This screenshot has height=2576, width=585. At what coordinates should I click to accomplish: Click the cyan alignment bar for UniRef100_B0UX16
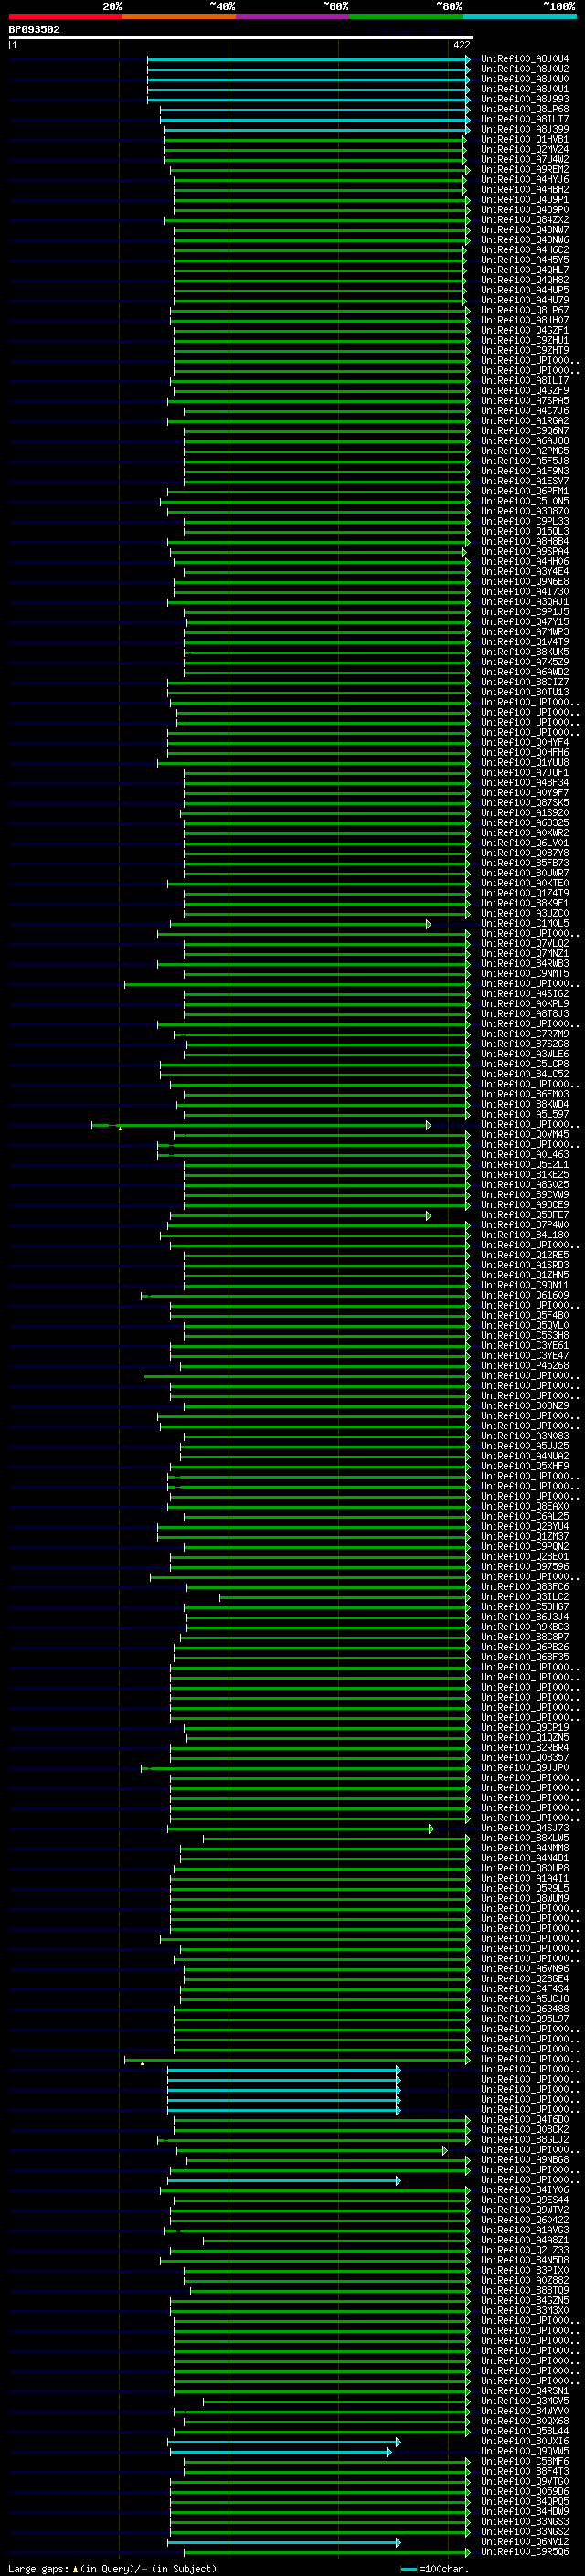284,2441
